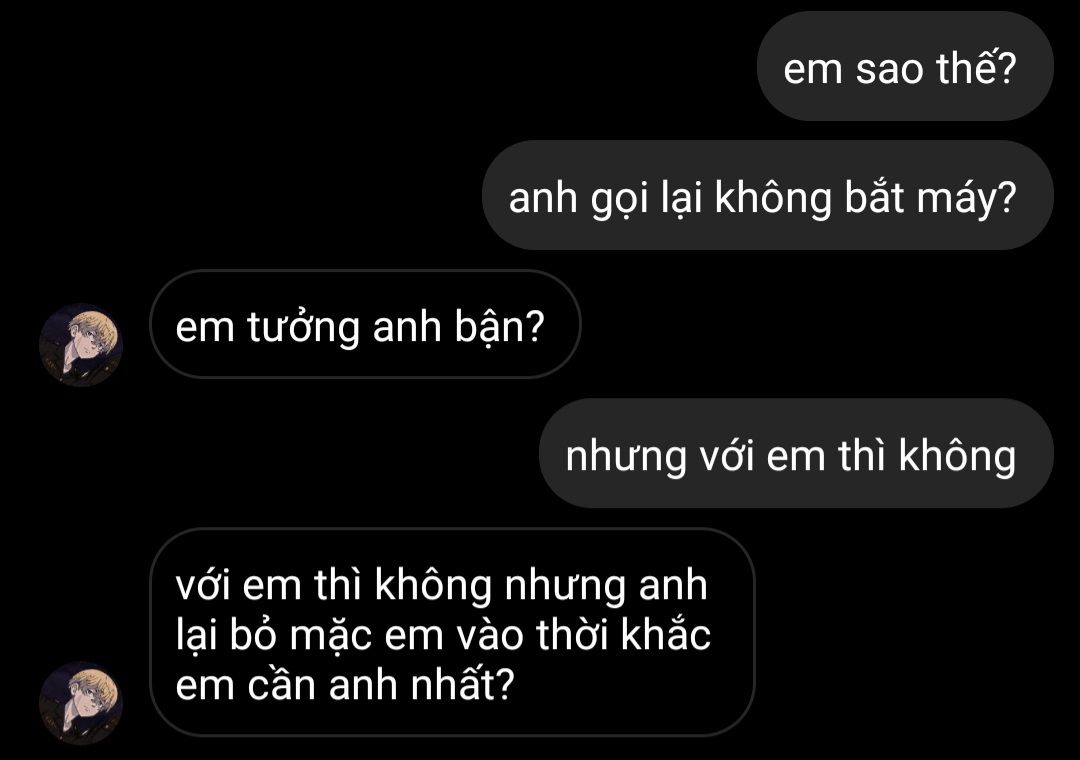Click the avatar beside "em tưởng anh bận?"

pos(81,345)
